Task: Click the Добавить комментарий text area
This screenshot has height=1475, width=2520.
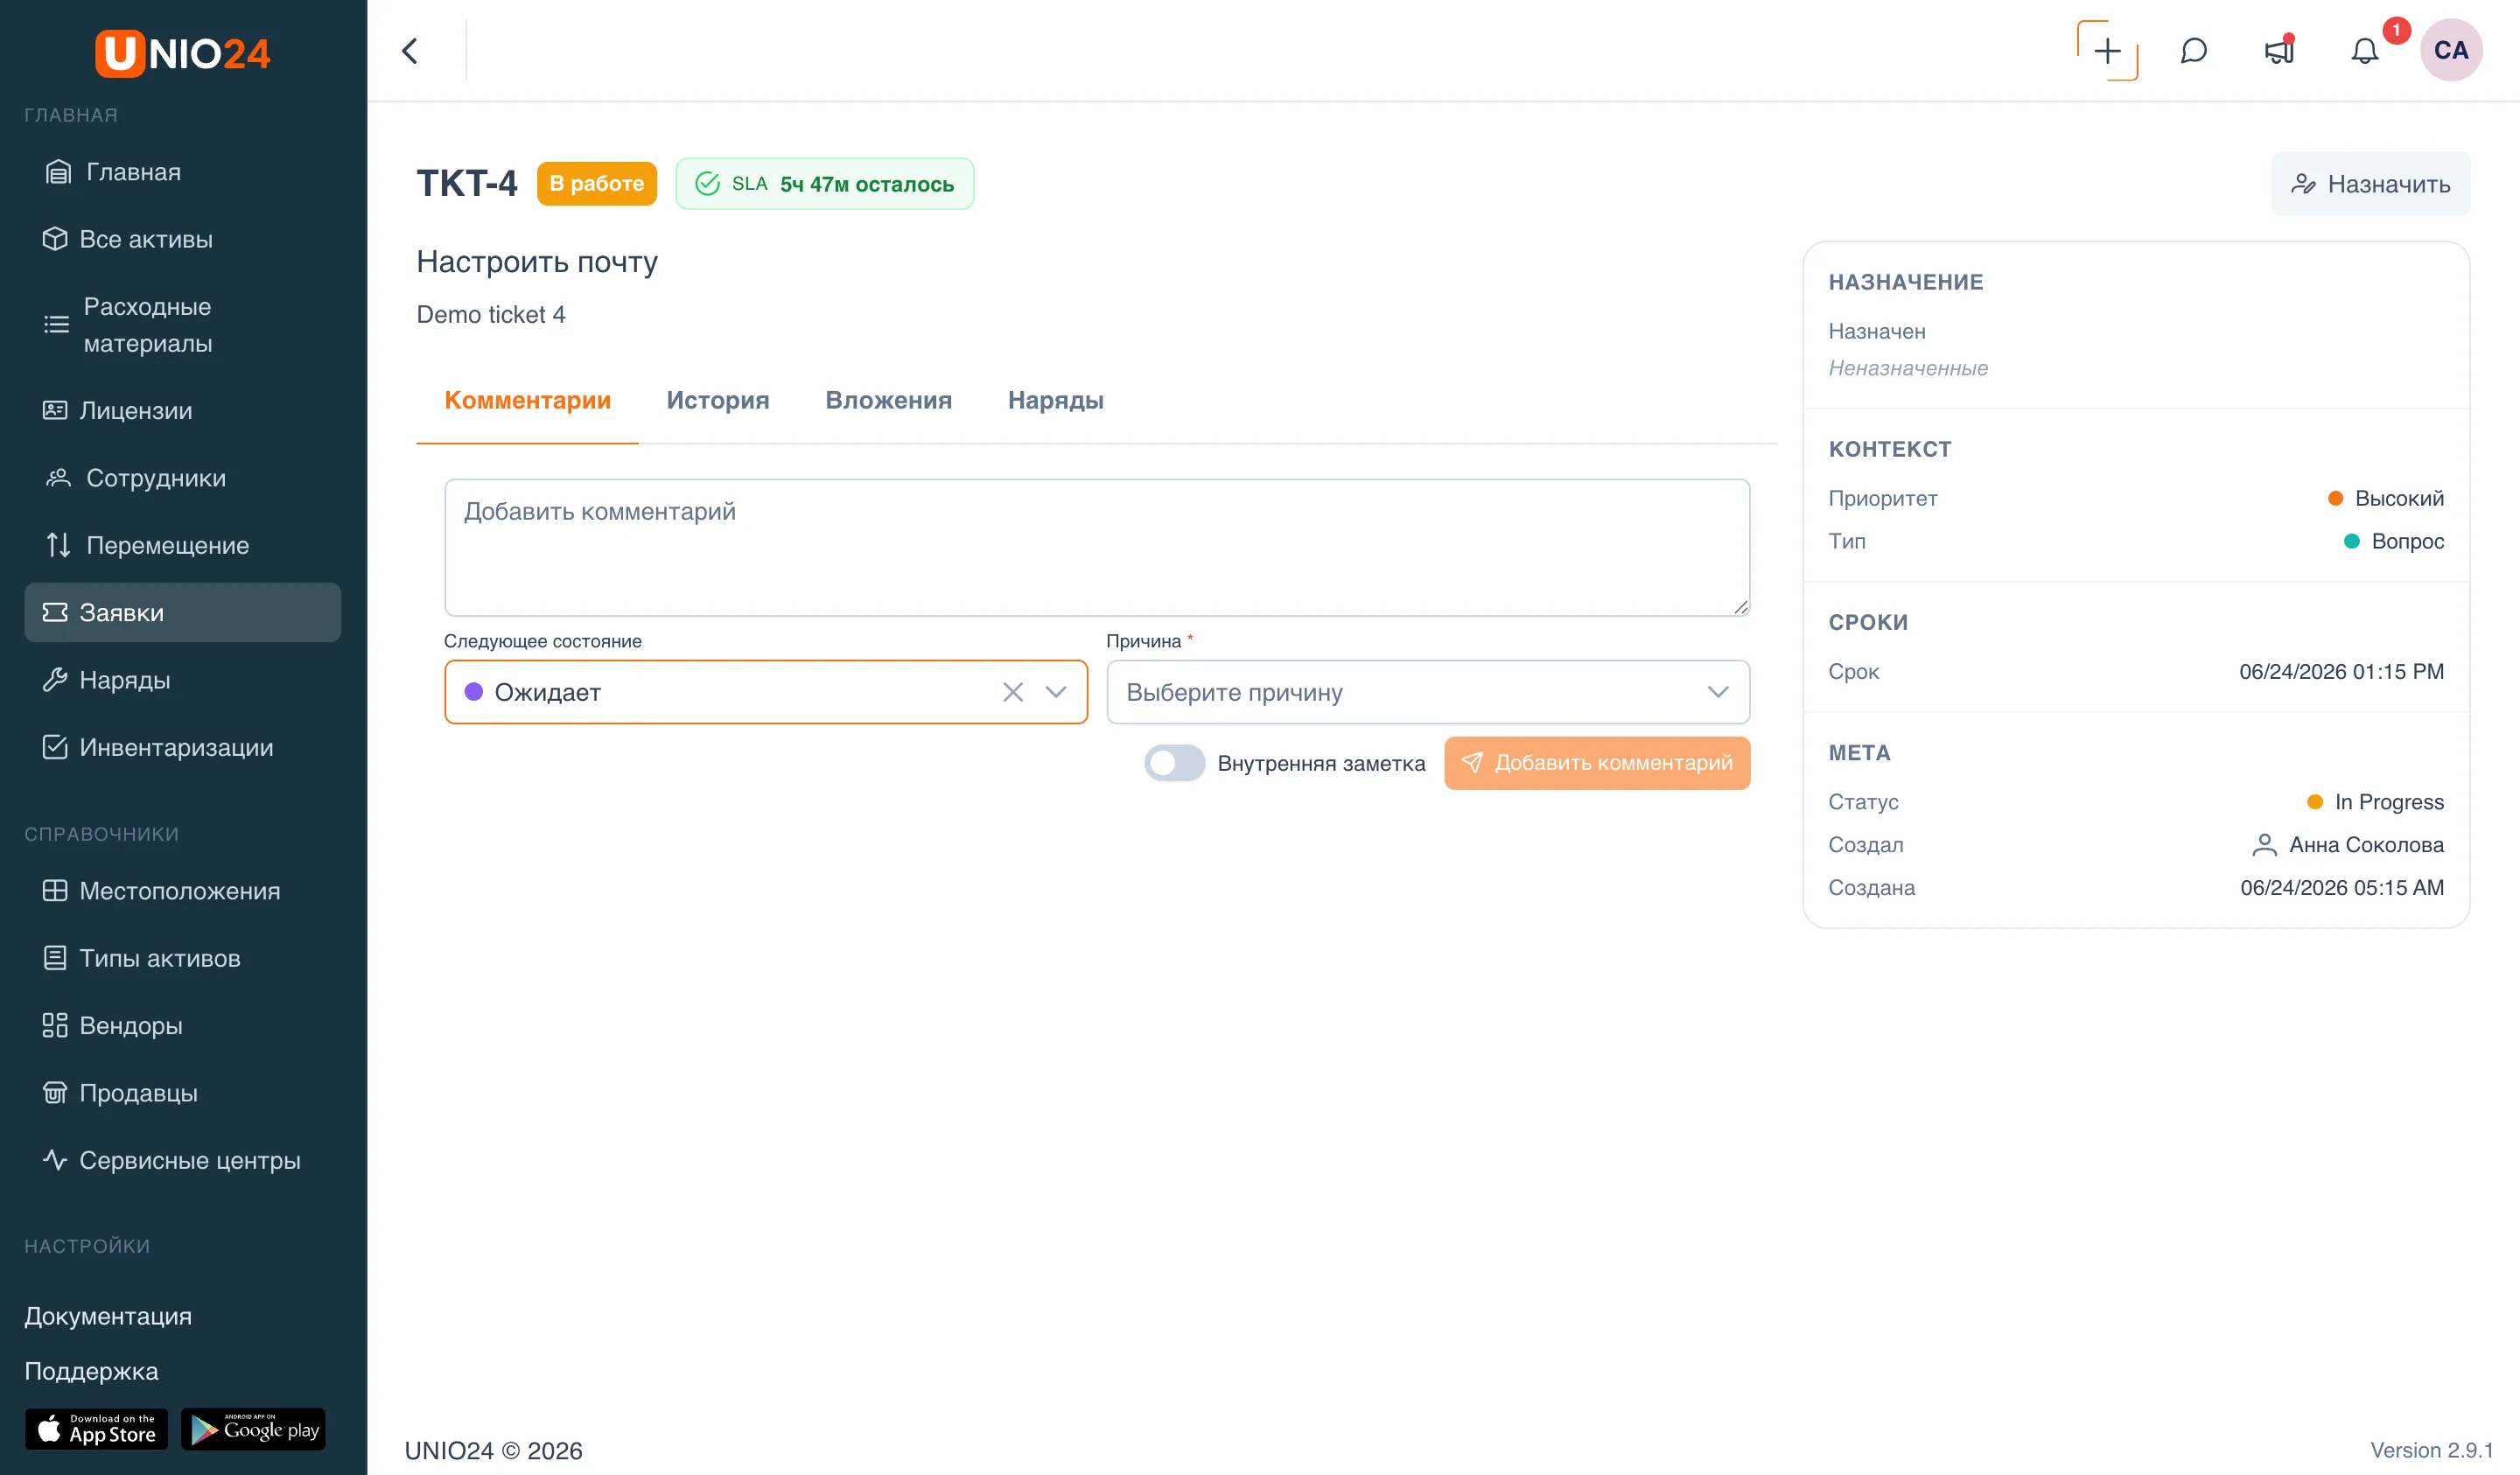Action: point(1097,547)
